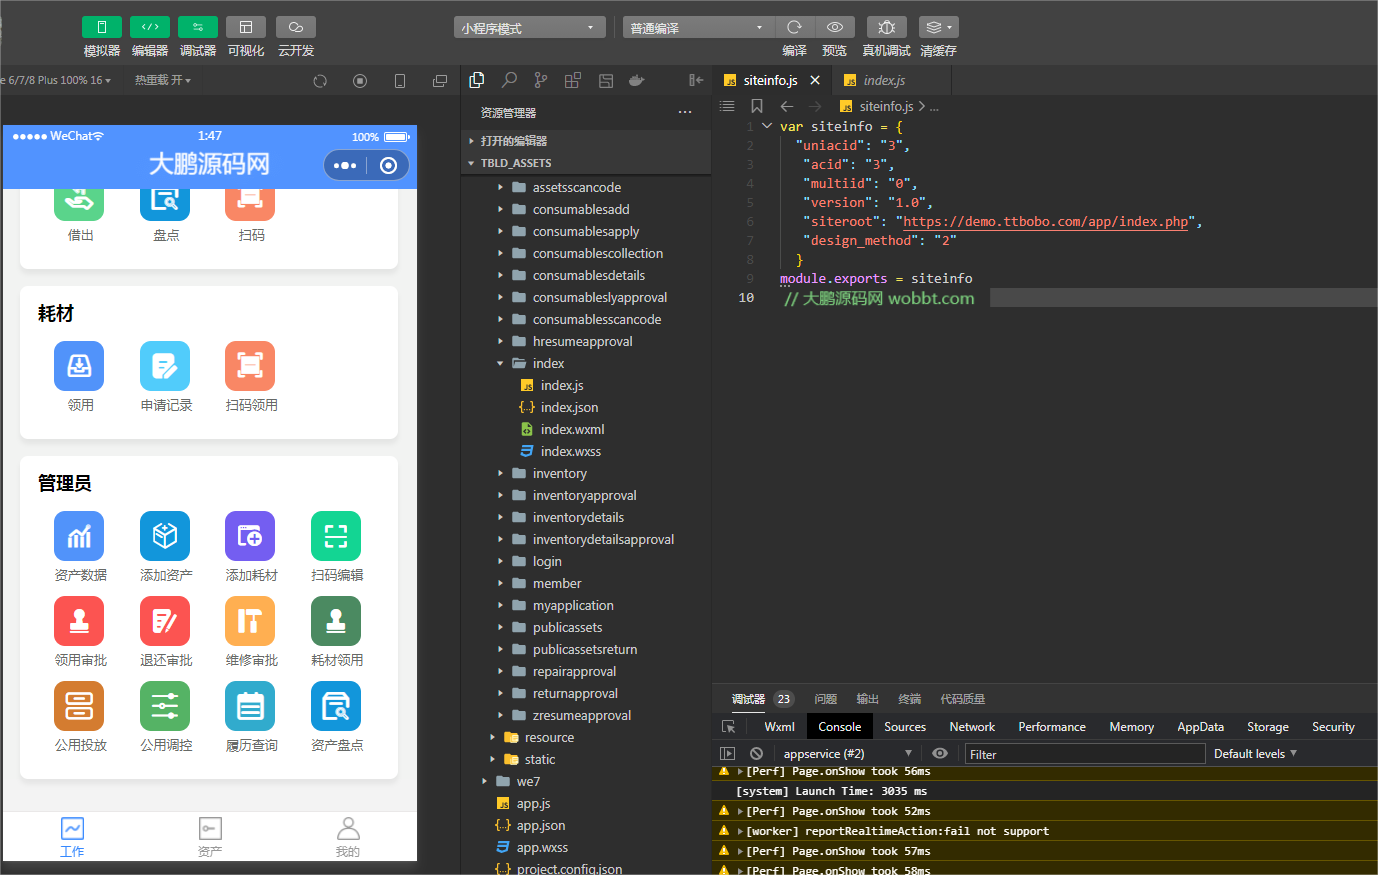The width and height of the screenshot is (1378, 875).
Task: Expand the inventory folder
Action: point(559,474)
